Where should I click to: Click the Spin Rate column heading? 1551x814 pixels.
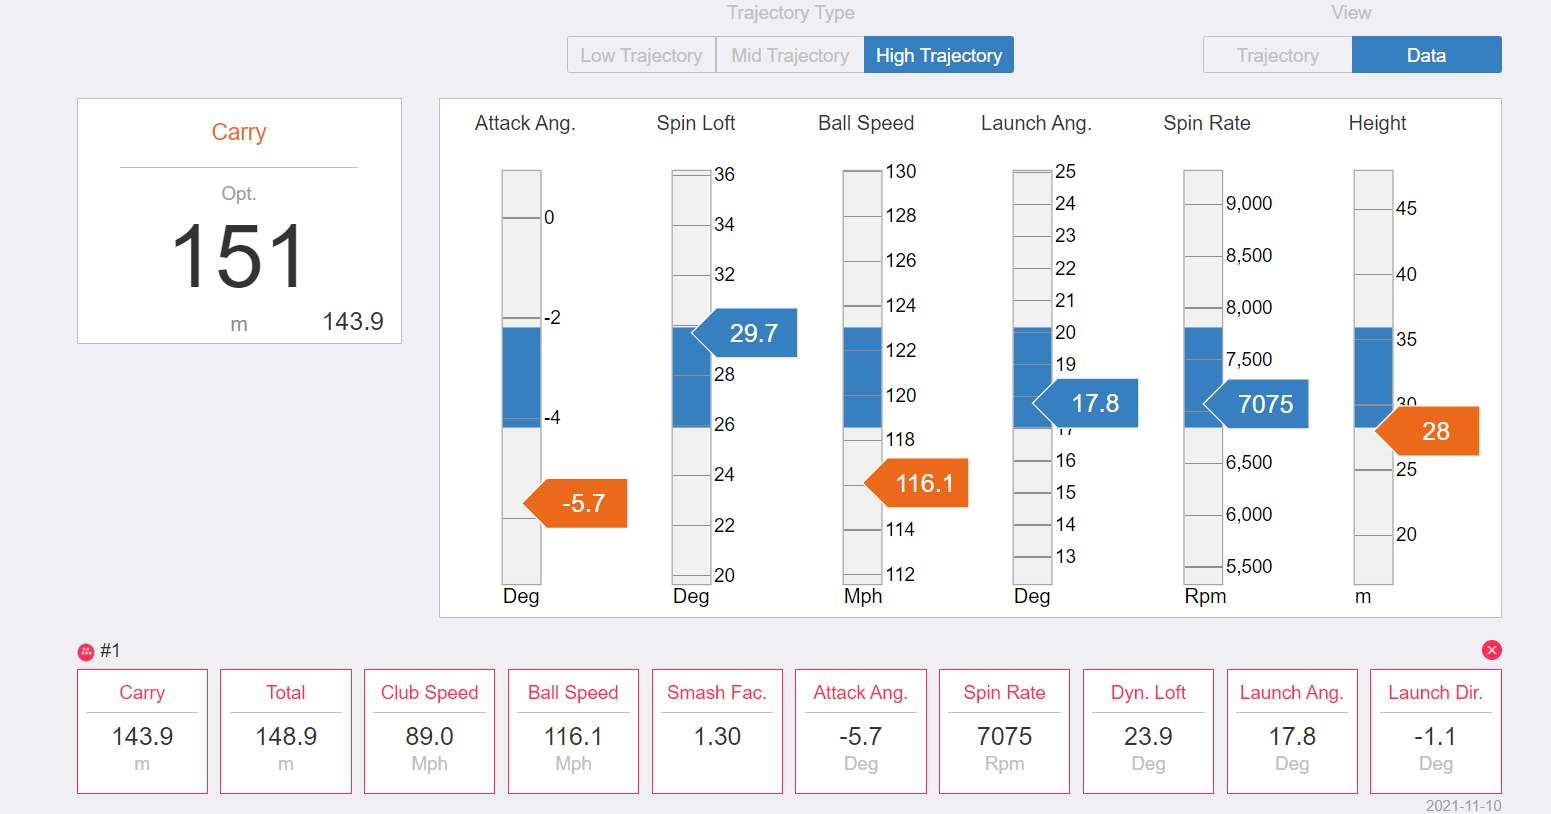point(1207,123)
